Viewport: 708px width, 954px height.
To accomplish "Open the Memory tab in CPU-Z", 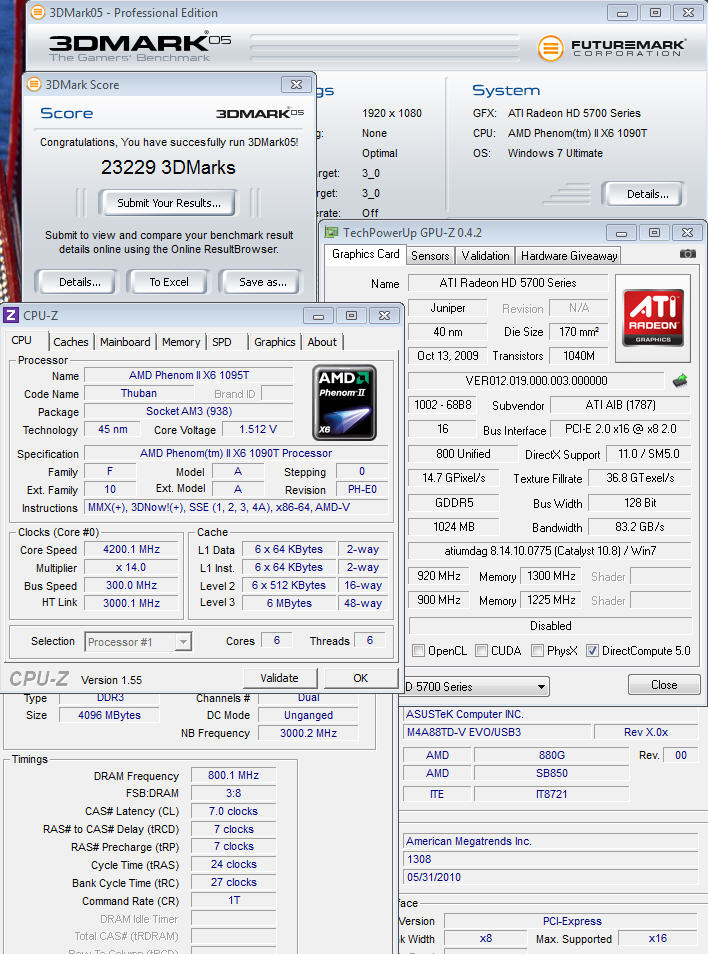I will click(x=181, y=342).
